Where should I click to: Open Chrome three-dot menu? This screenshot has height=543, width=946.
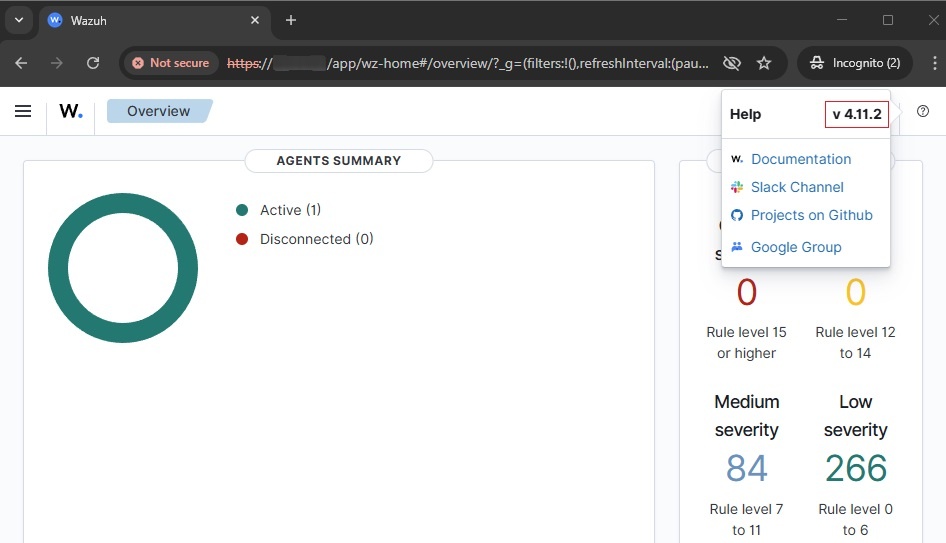[935, 63]
